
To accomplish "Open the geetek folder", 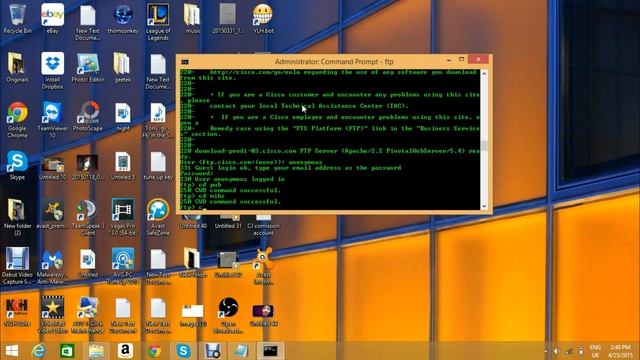I will point(123,68).
